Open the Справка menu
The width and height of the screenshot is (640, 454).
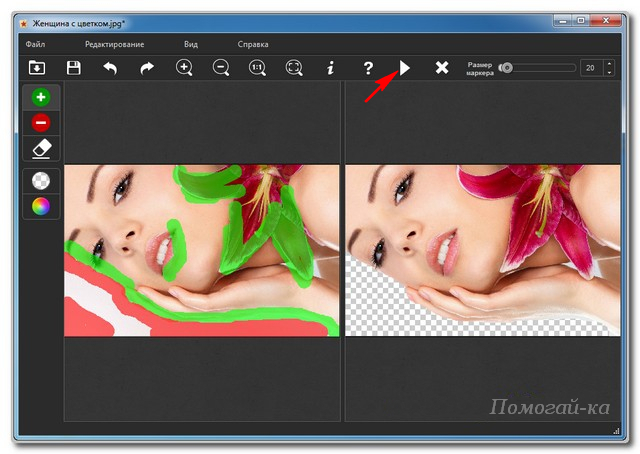253,44
